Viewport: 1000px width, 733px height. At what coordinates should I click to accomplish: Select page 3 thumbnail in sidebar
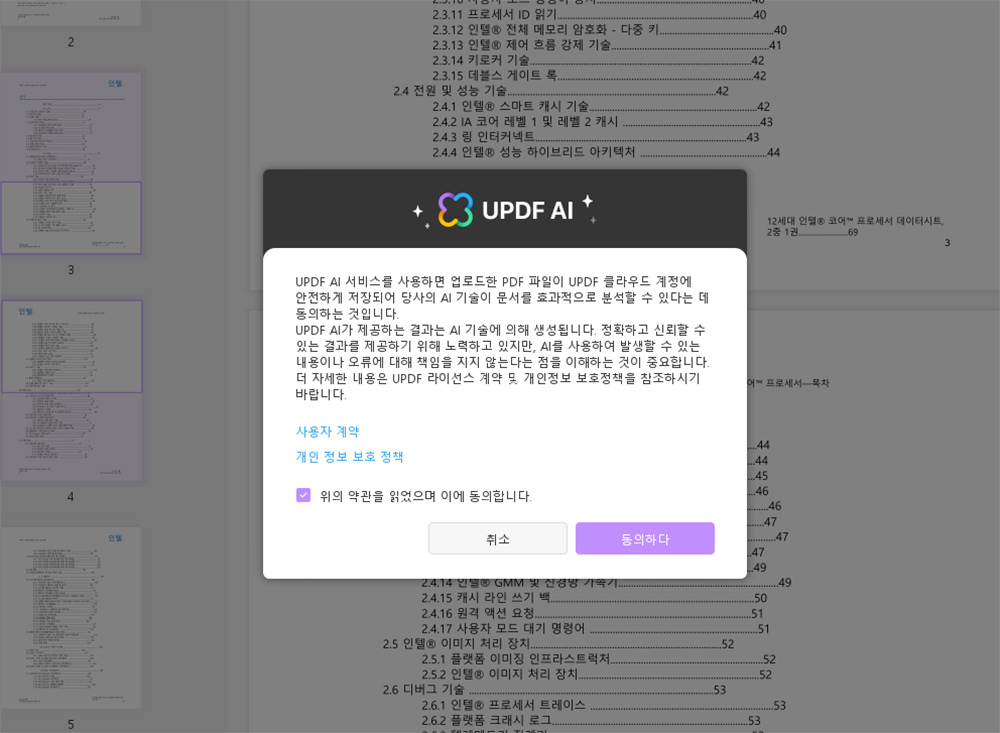click(71, 163)
